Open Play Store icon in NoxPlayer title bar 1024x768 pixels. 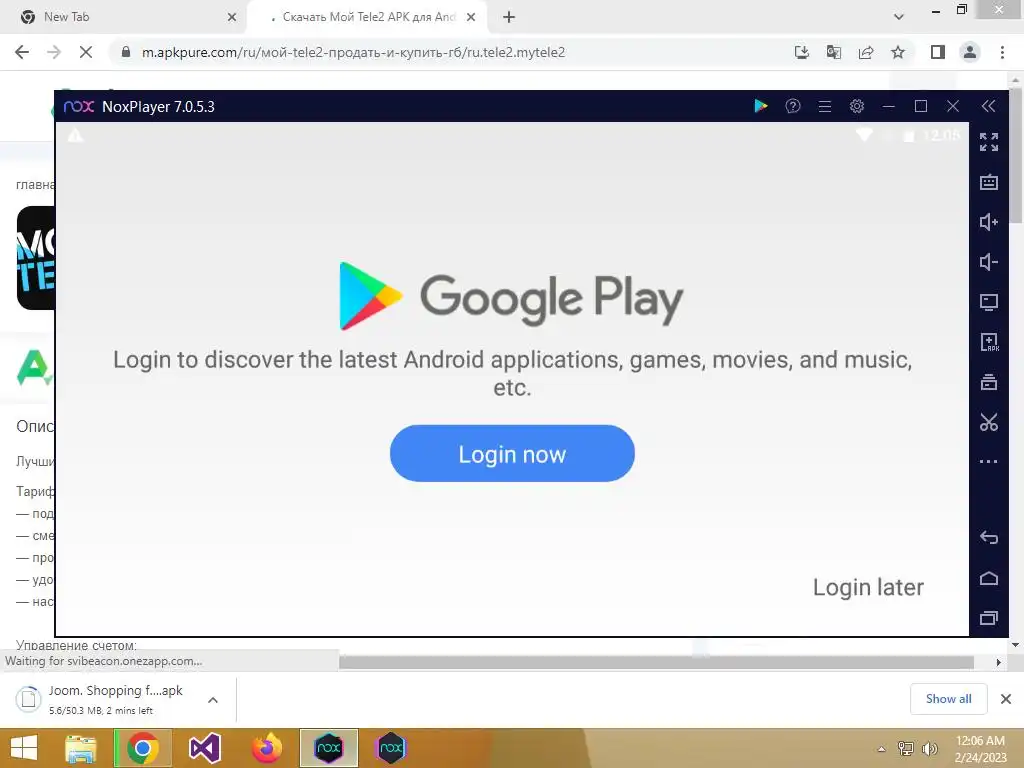click(760, 106)
